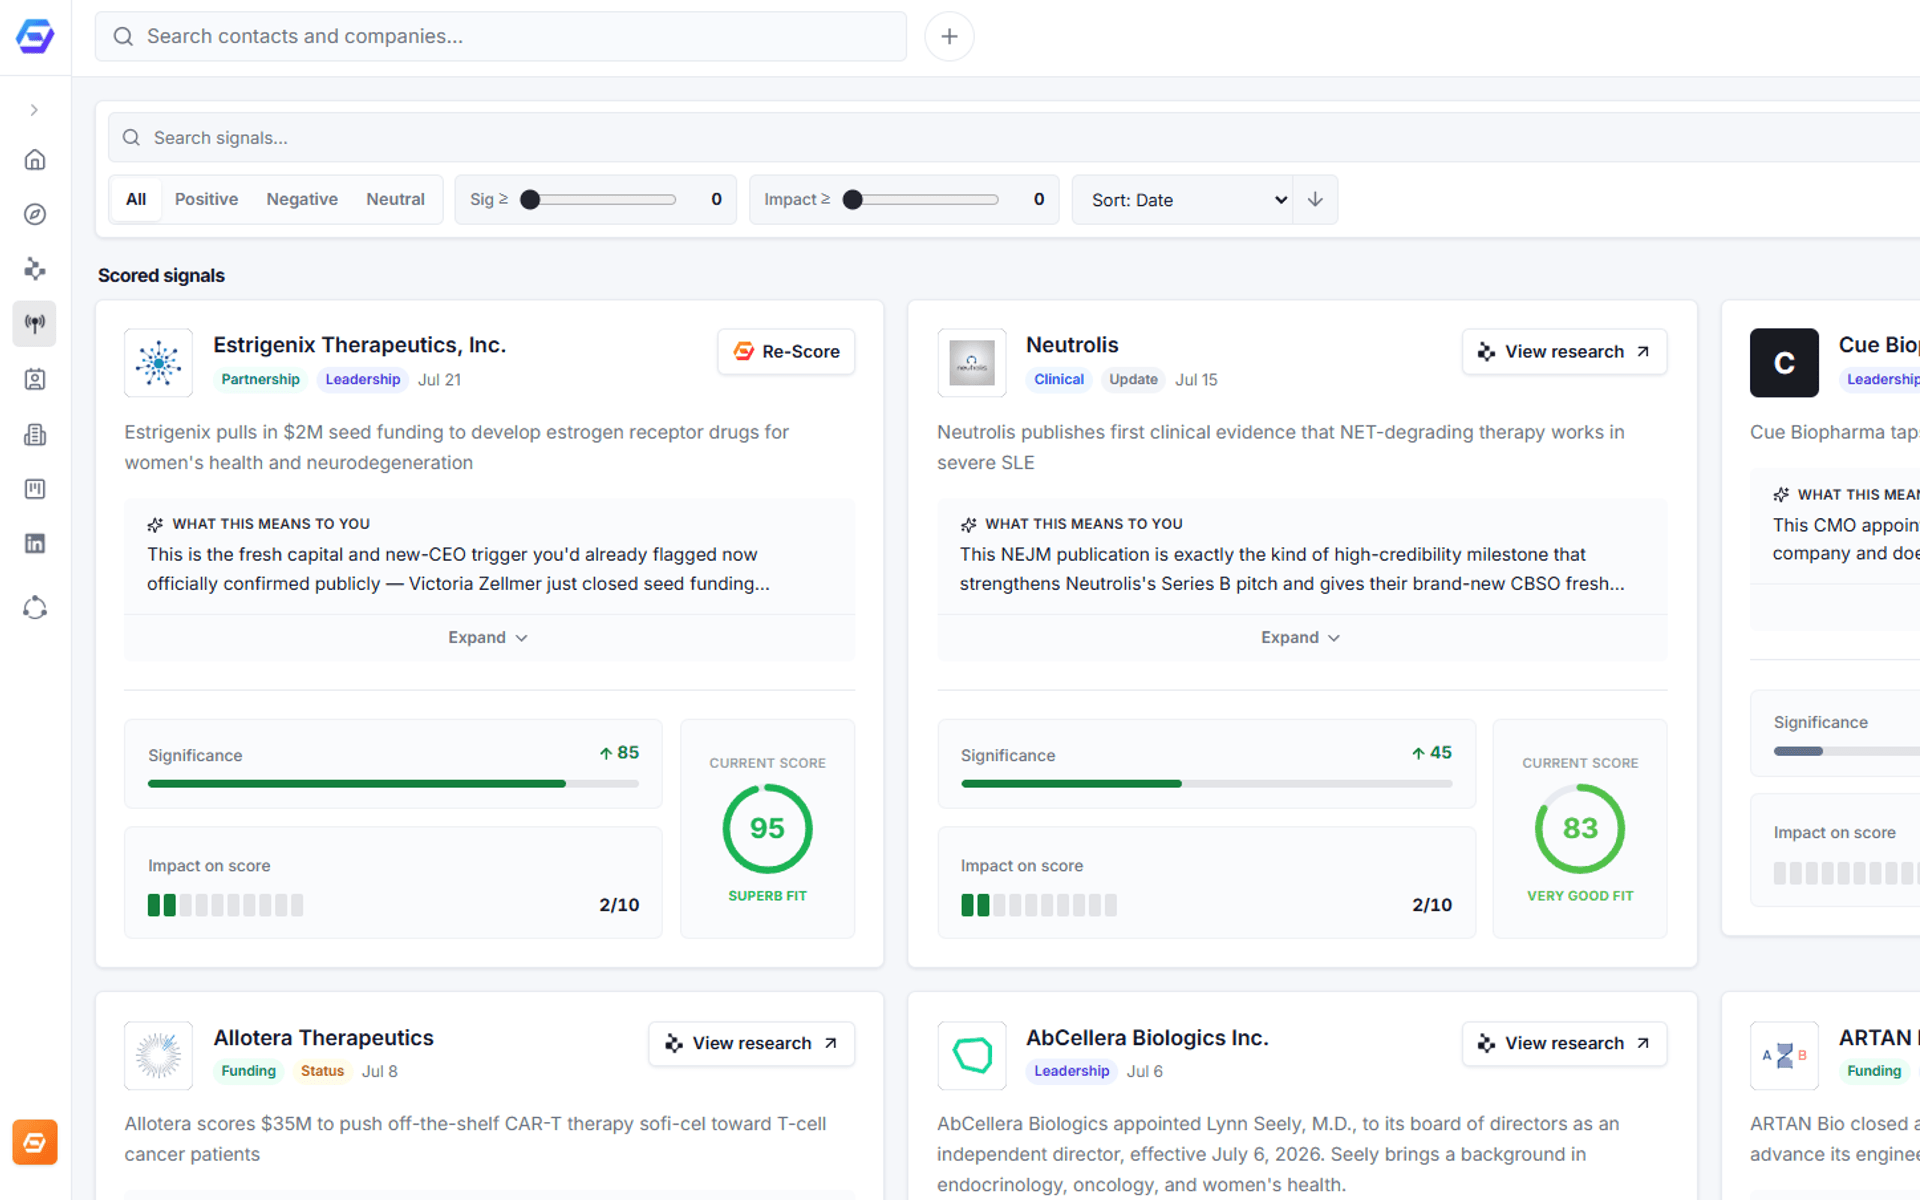Click the Estrigenix current score 95 ring
Image resolution: width=1920 pixels, height=1200 pixels.
point(767,829)
